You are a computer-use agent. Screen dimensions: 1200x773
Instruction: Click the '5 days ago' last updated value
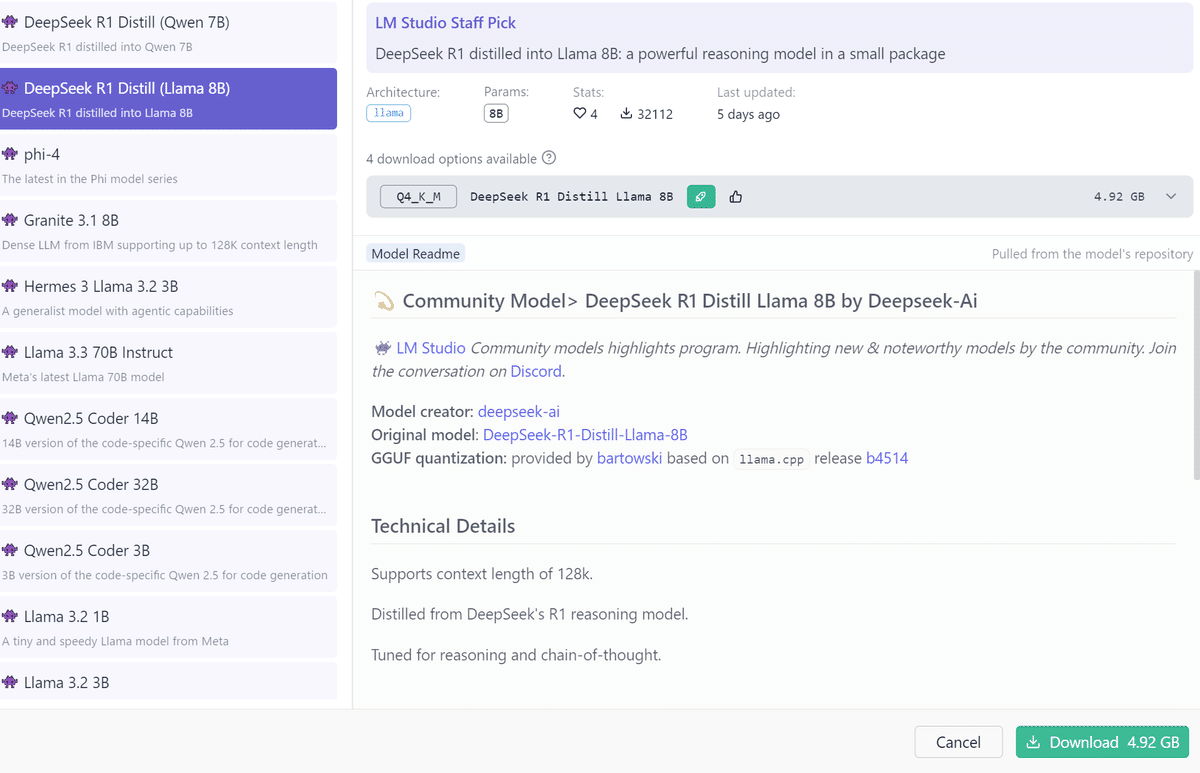coord(748,114)
